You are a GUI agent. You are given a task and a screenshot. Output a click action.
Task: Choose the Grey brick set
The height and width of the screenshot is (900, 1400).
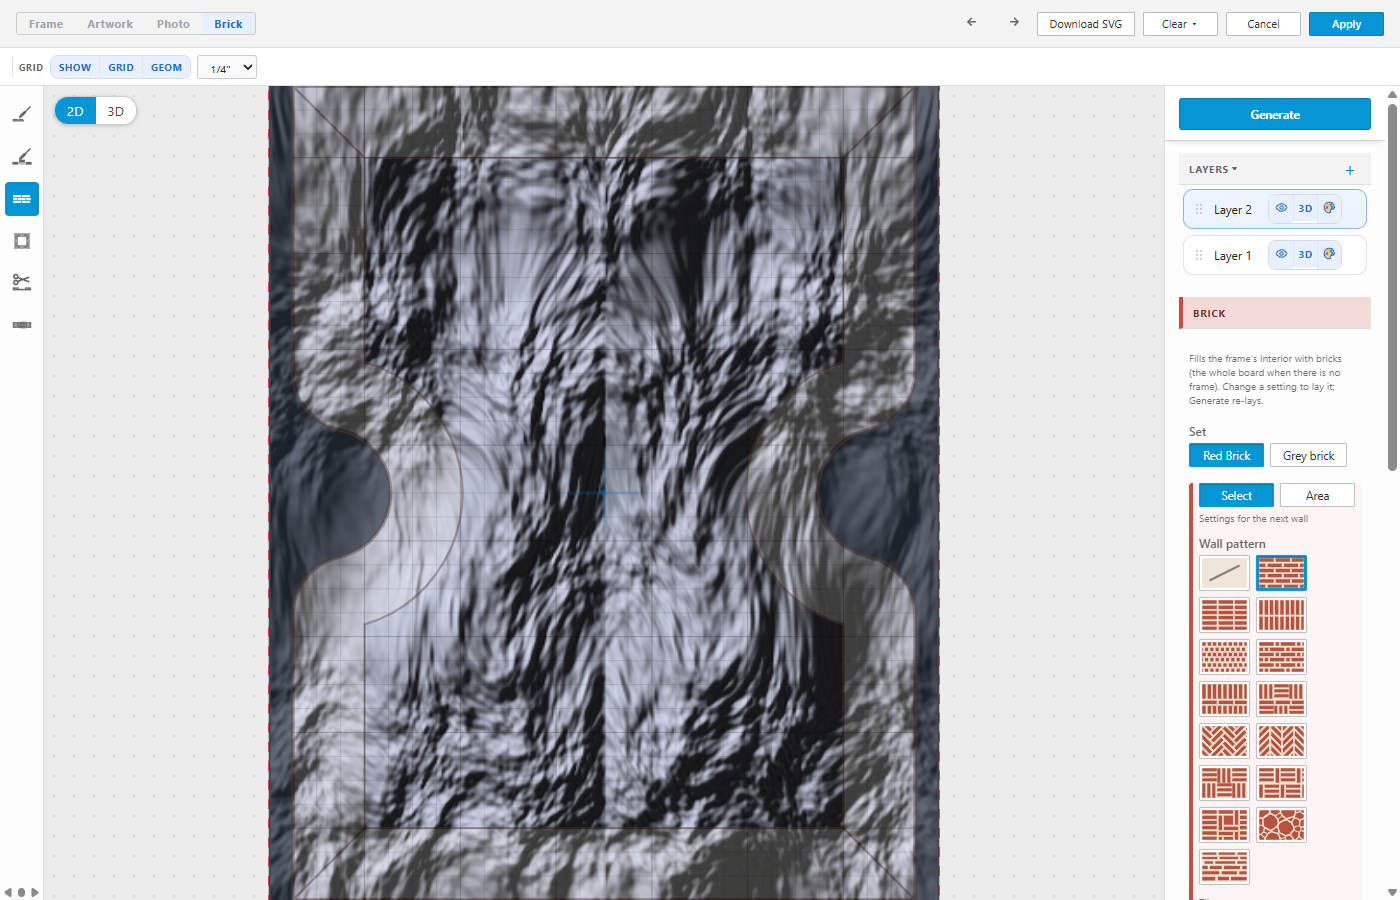click(1309, 455)
